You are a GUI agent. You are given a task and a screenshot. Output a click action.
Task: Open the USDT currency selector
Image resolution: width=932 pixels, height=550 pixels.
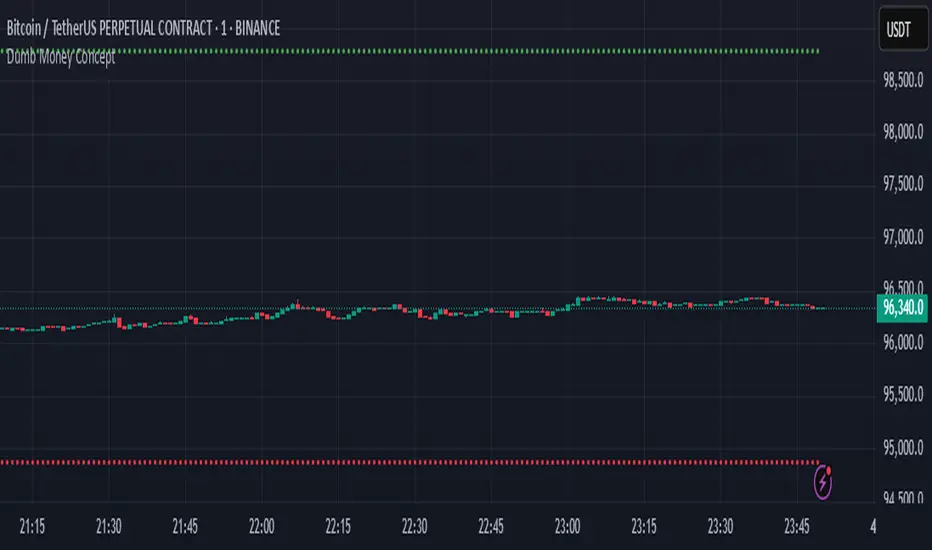pyautogui.click(x=900, y=30)
